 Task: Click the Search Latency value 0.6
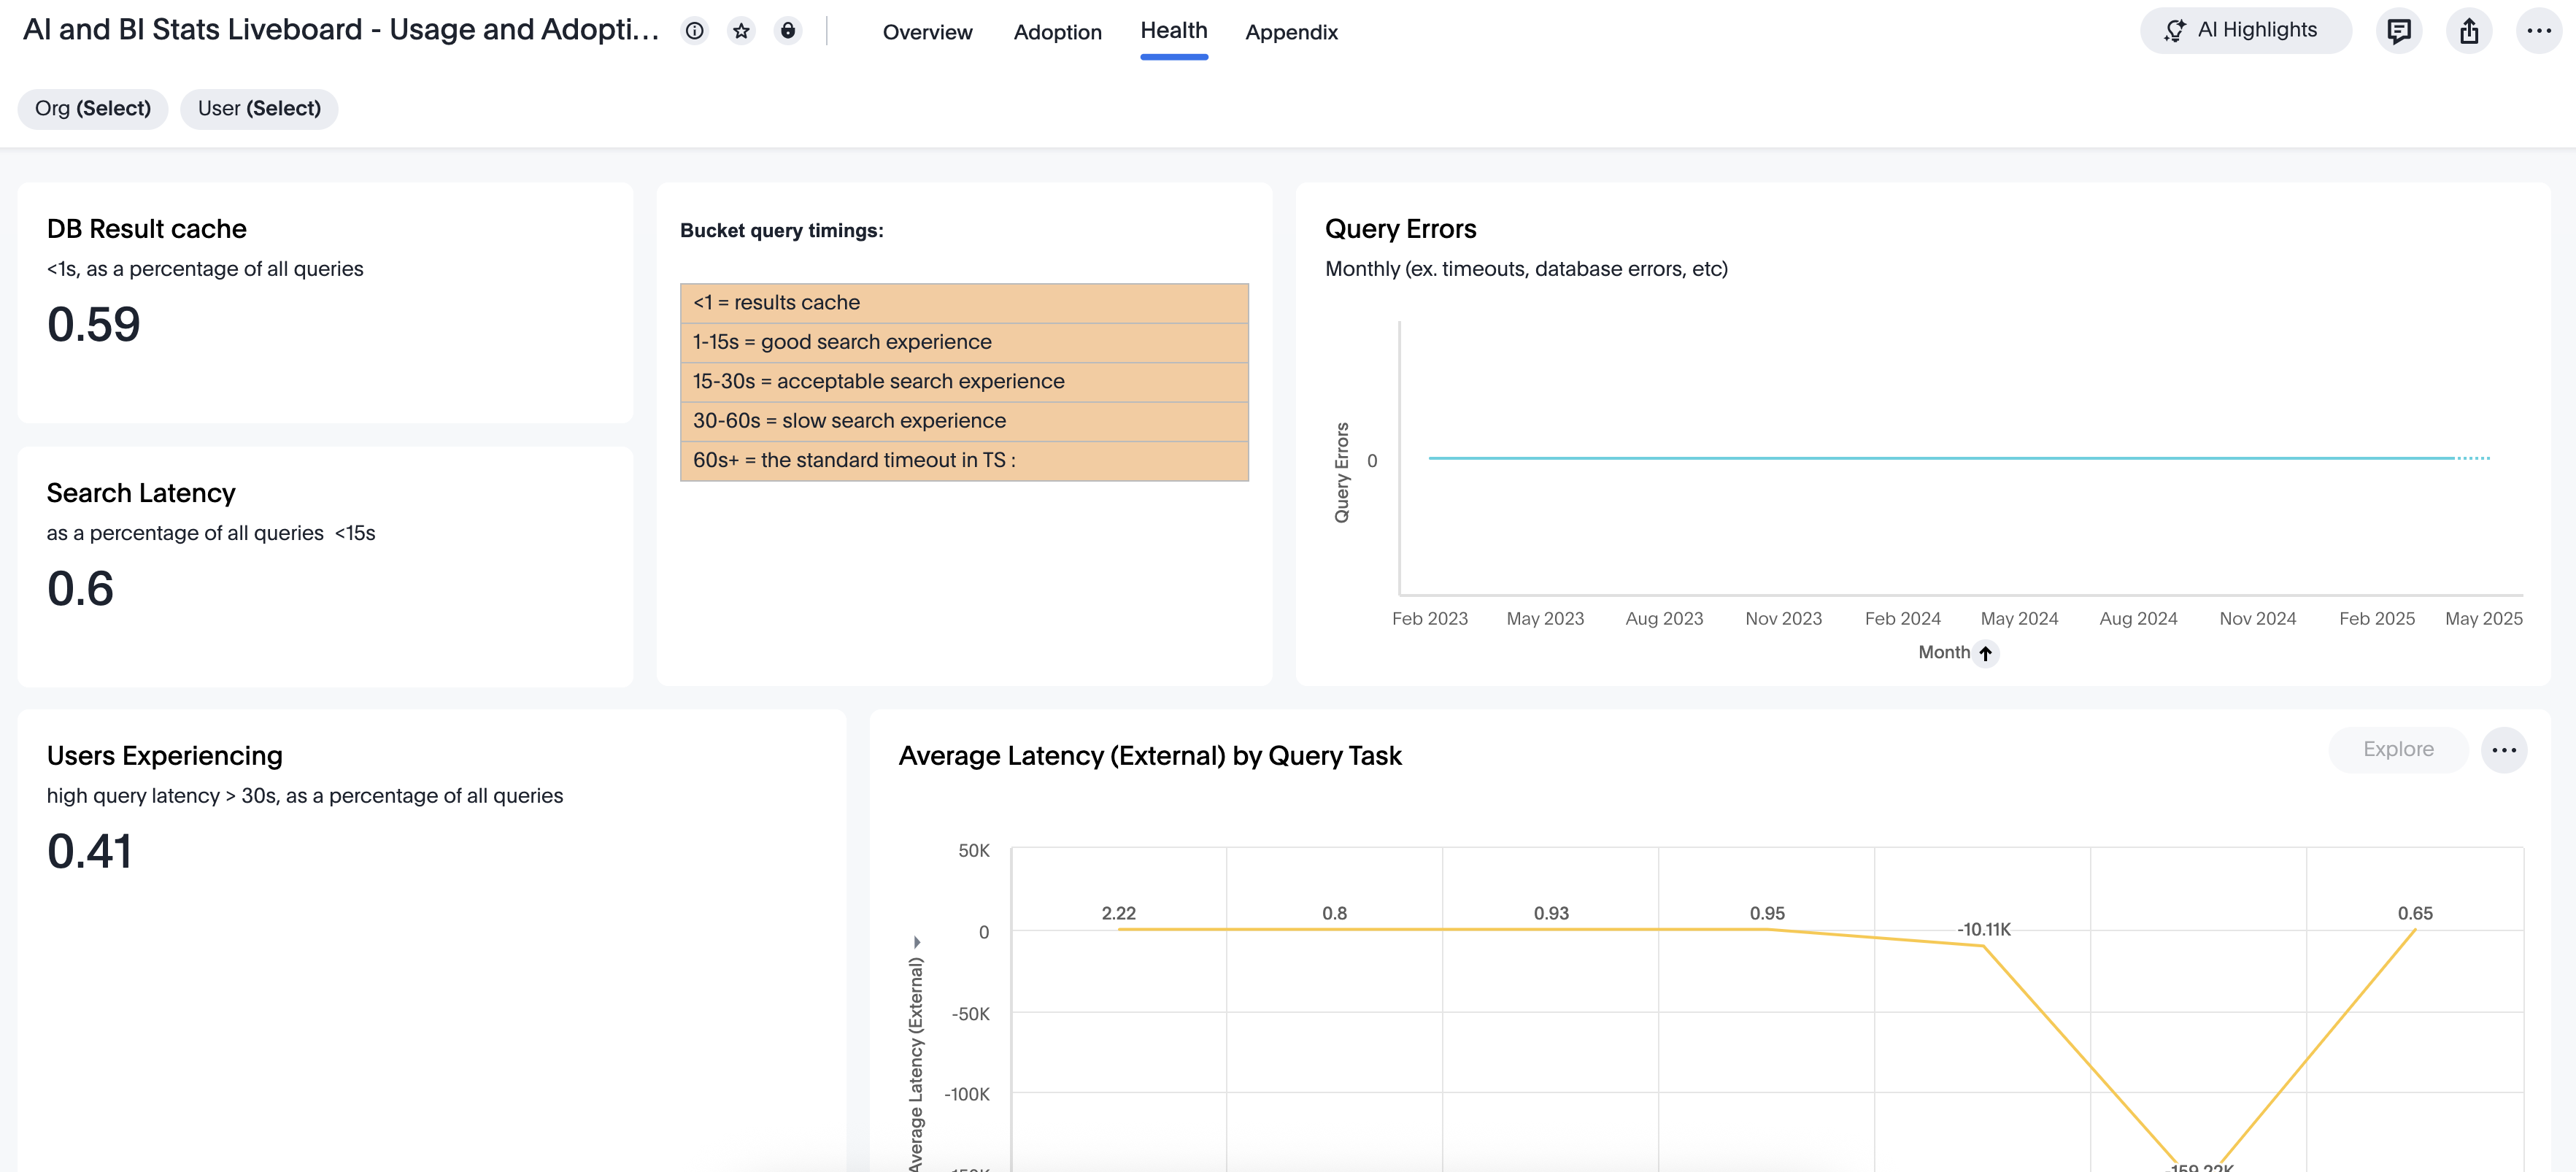click(x=80, y=589)
